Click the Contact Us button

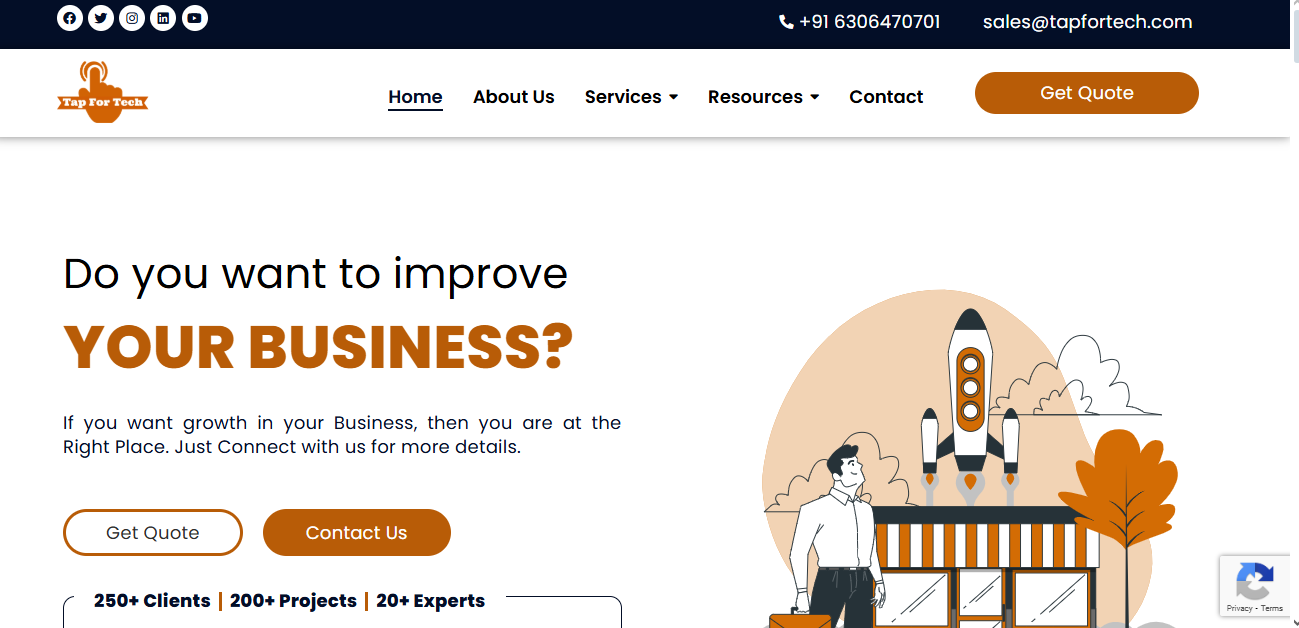coord(356,533)
